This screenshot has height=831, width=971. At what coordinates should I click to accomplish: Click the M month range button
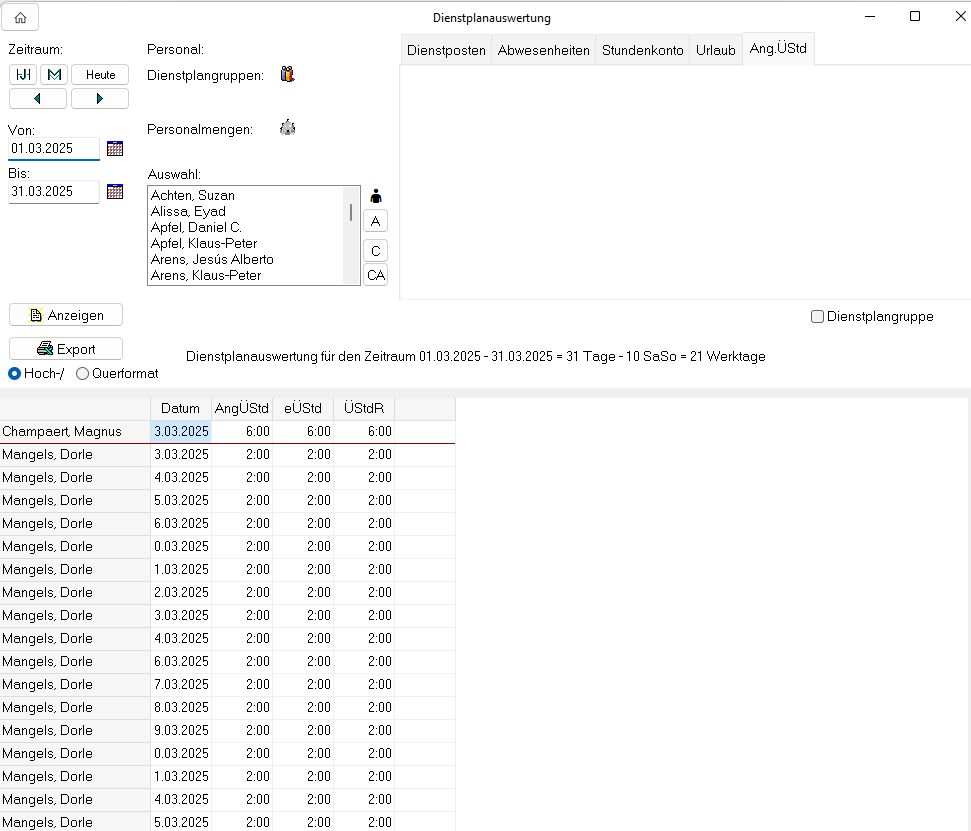pos(54,75)
